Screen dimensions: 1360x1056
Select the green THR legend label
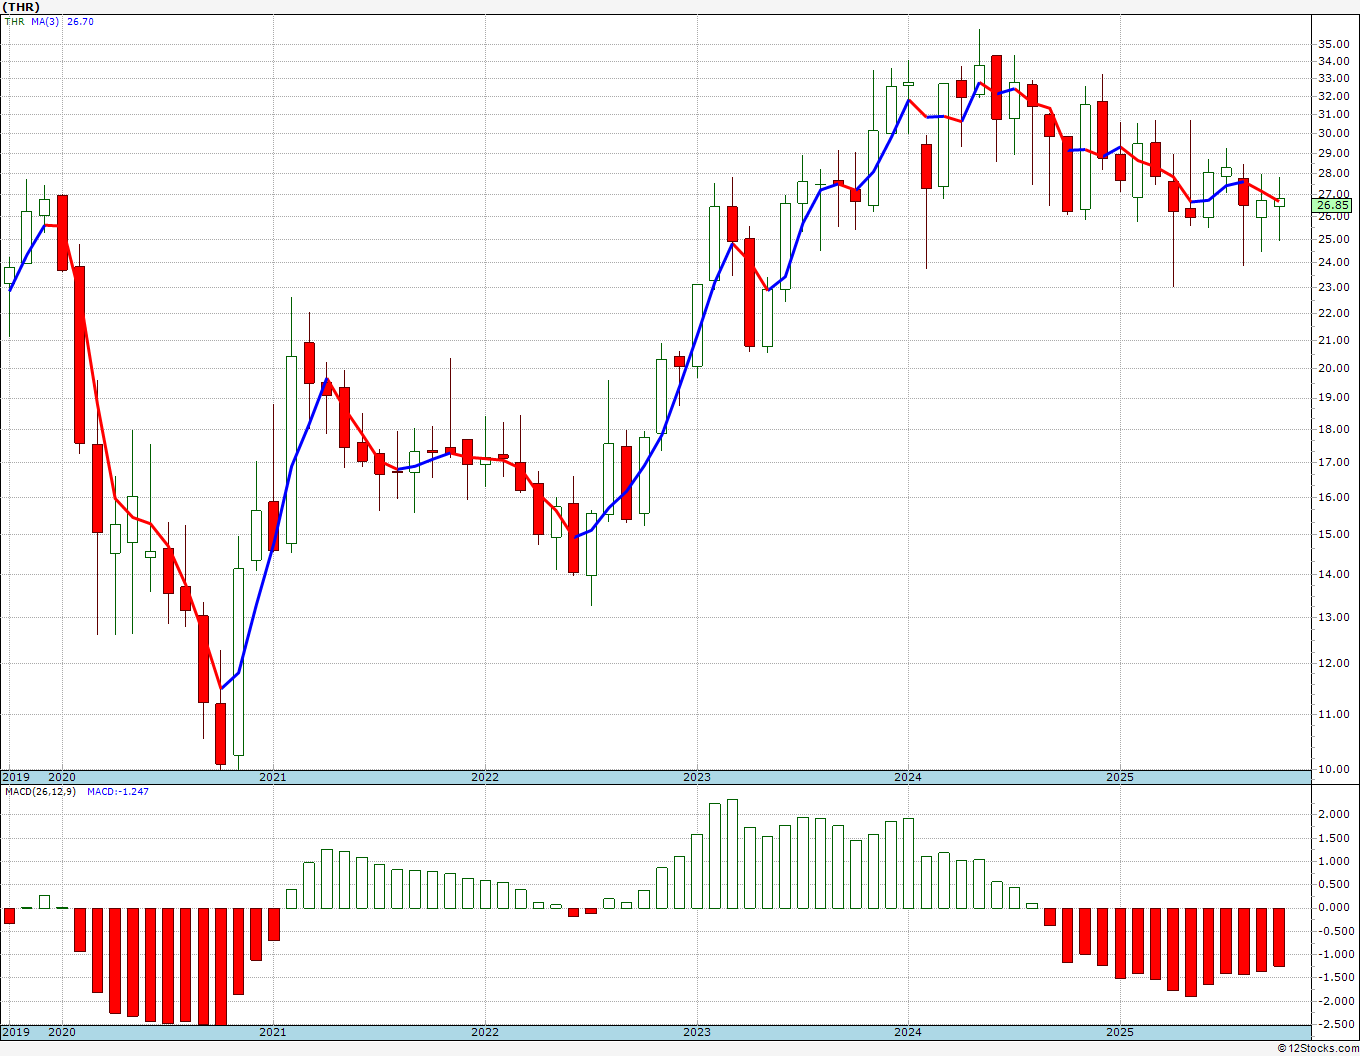[14, 21]
